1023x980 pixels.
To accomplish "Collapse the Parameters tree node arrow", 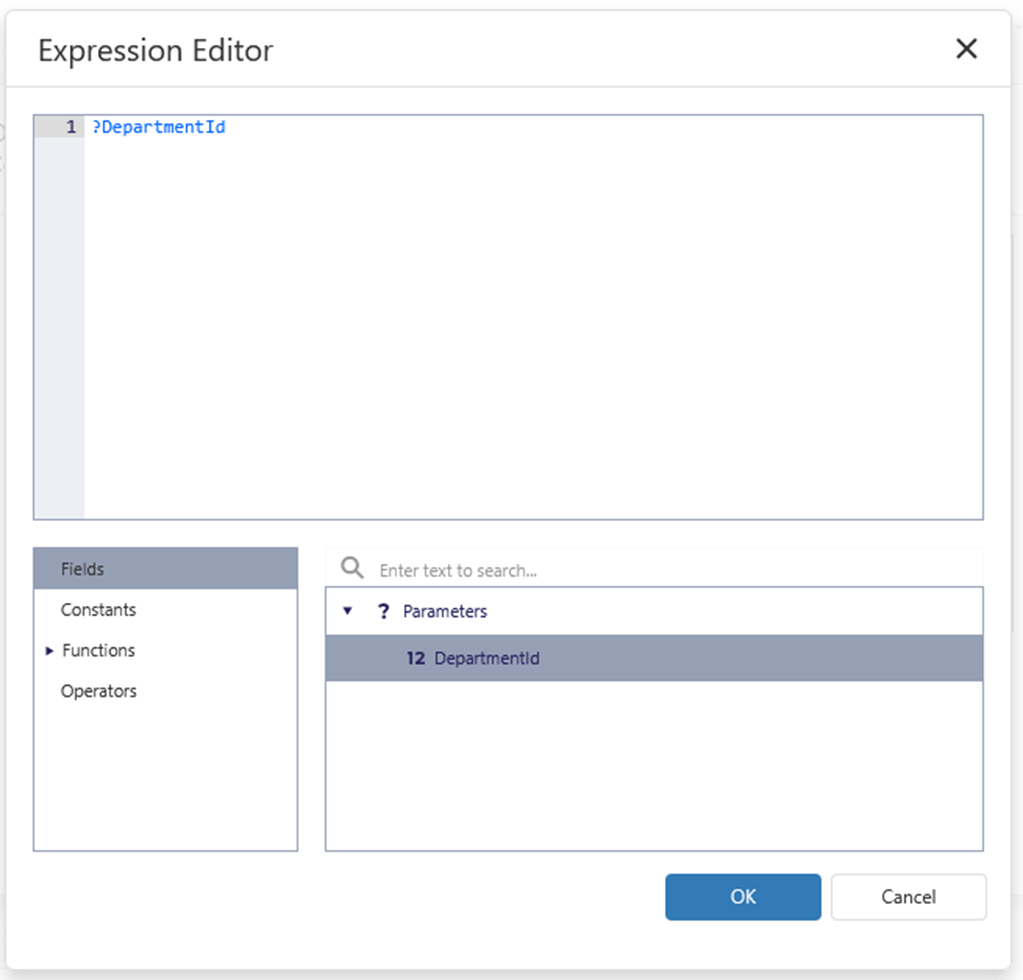I will [348, 611].
